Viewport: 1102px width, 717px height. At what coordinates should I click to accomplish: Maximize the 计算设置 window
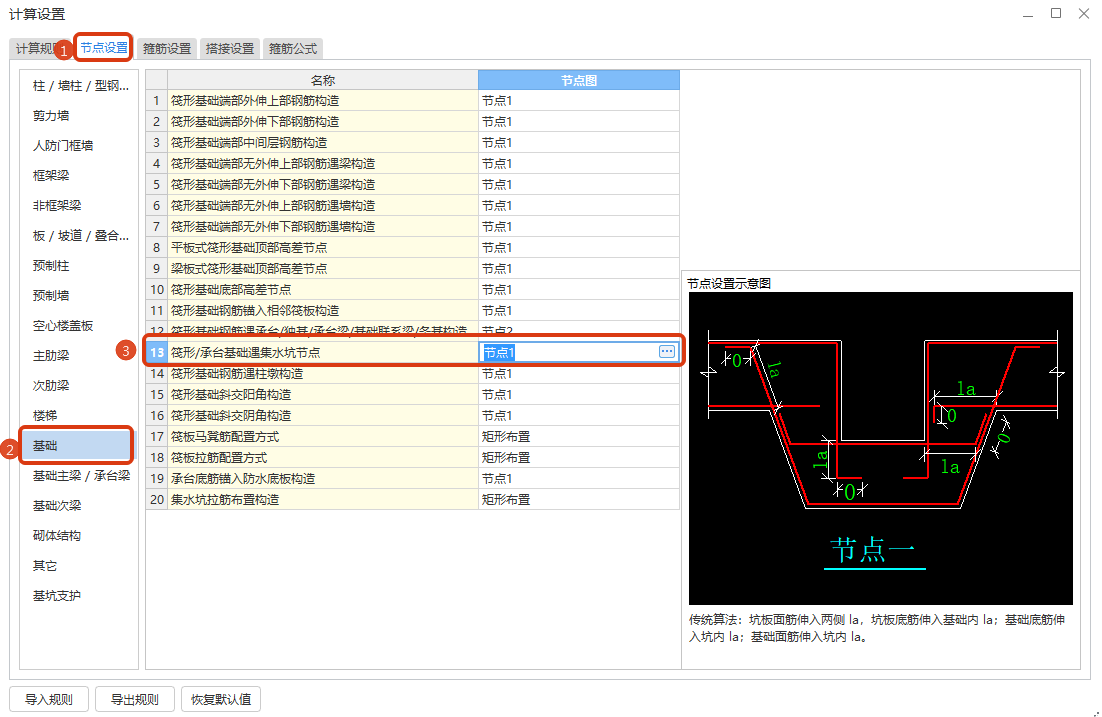click(x=1056, y=13)
